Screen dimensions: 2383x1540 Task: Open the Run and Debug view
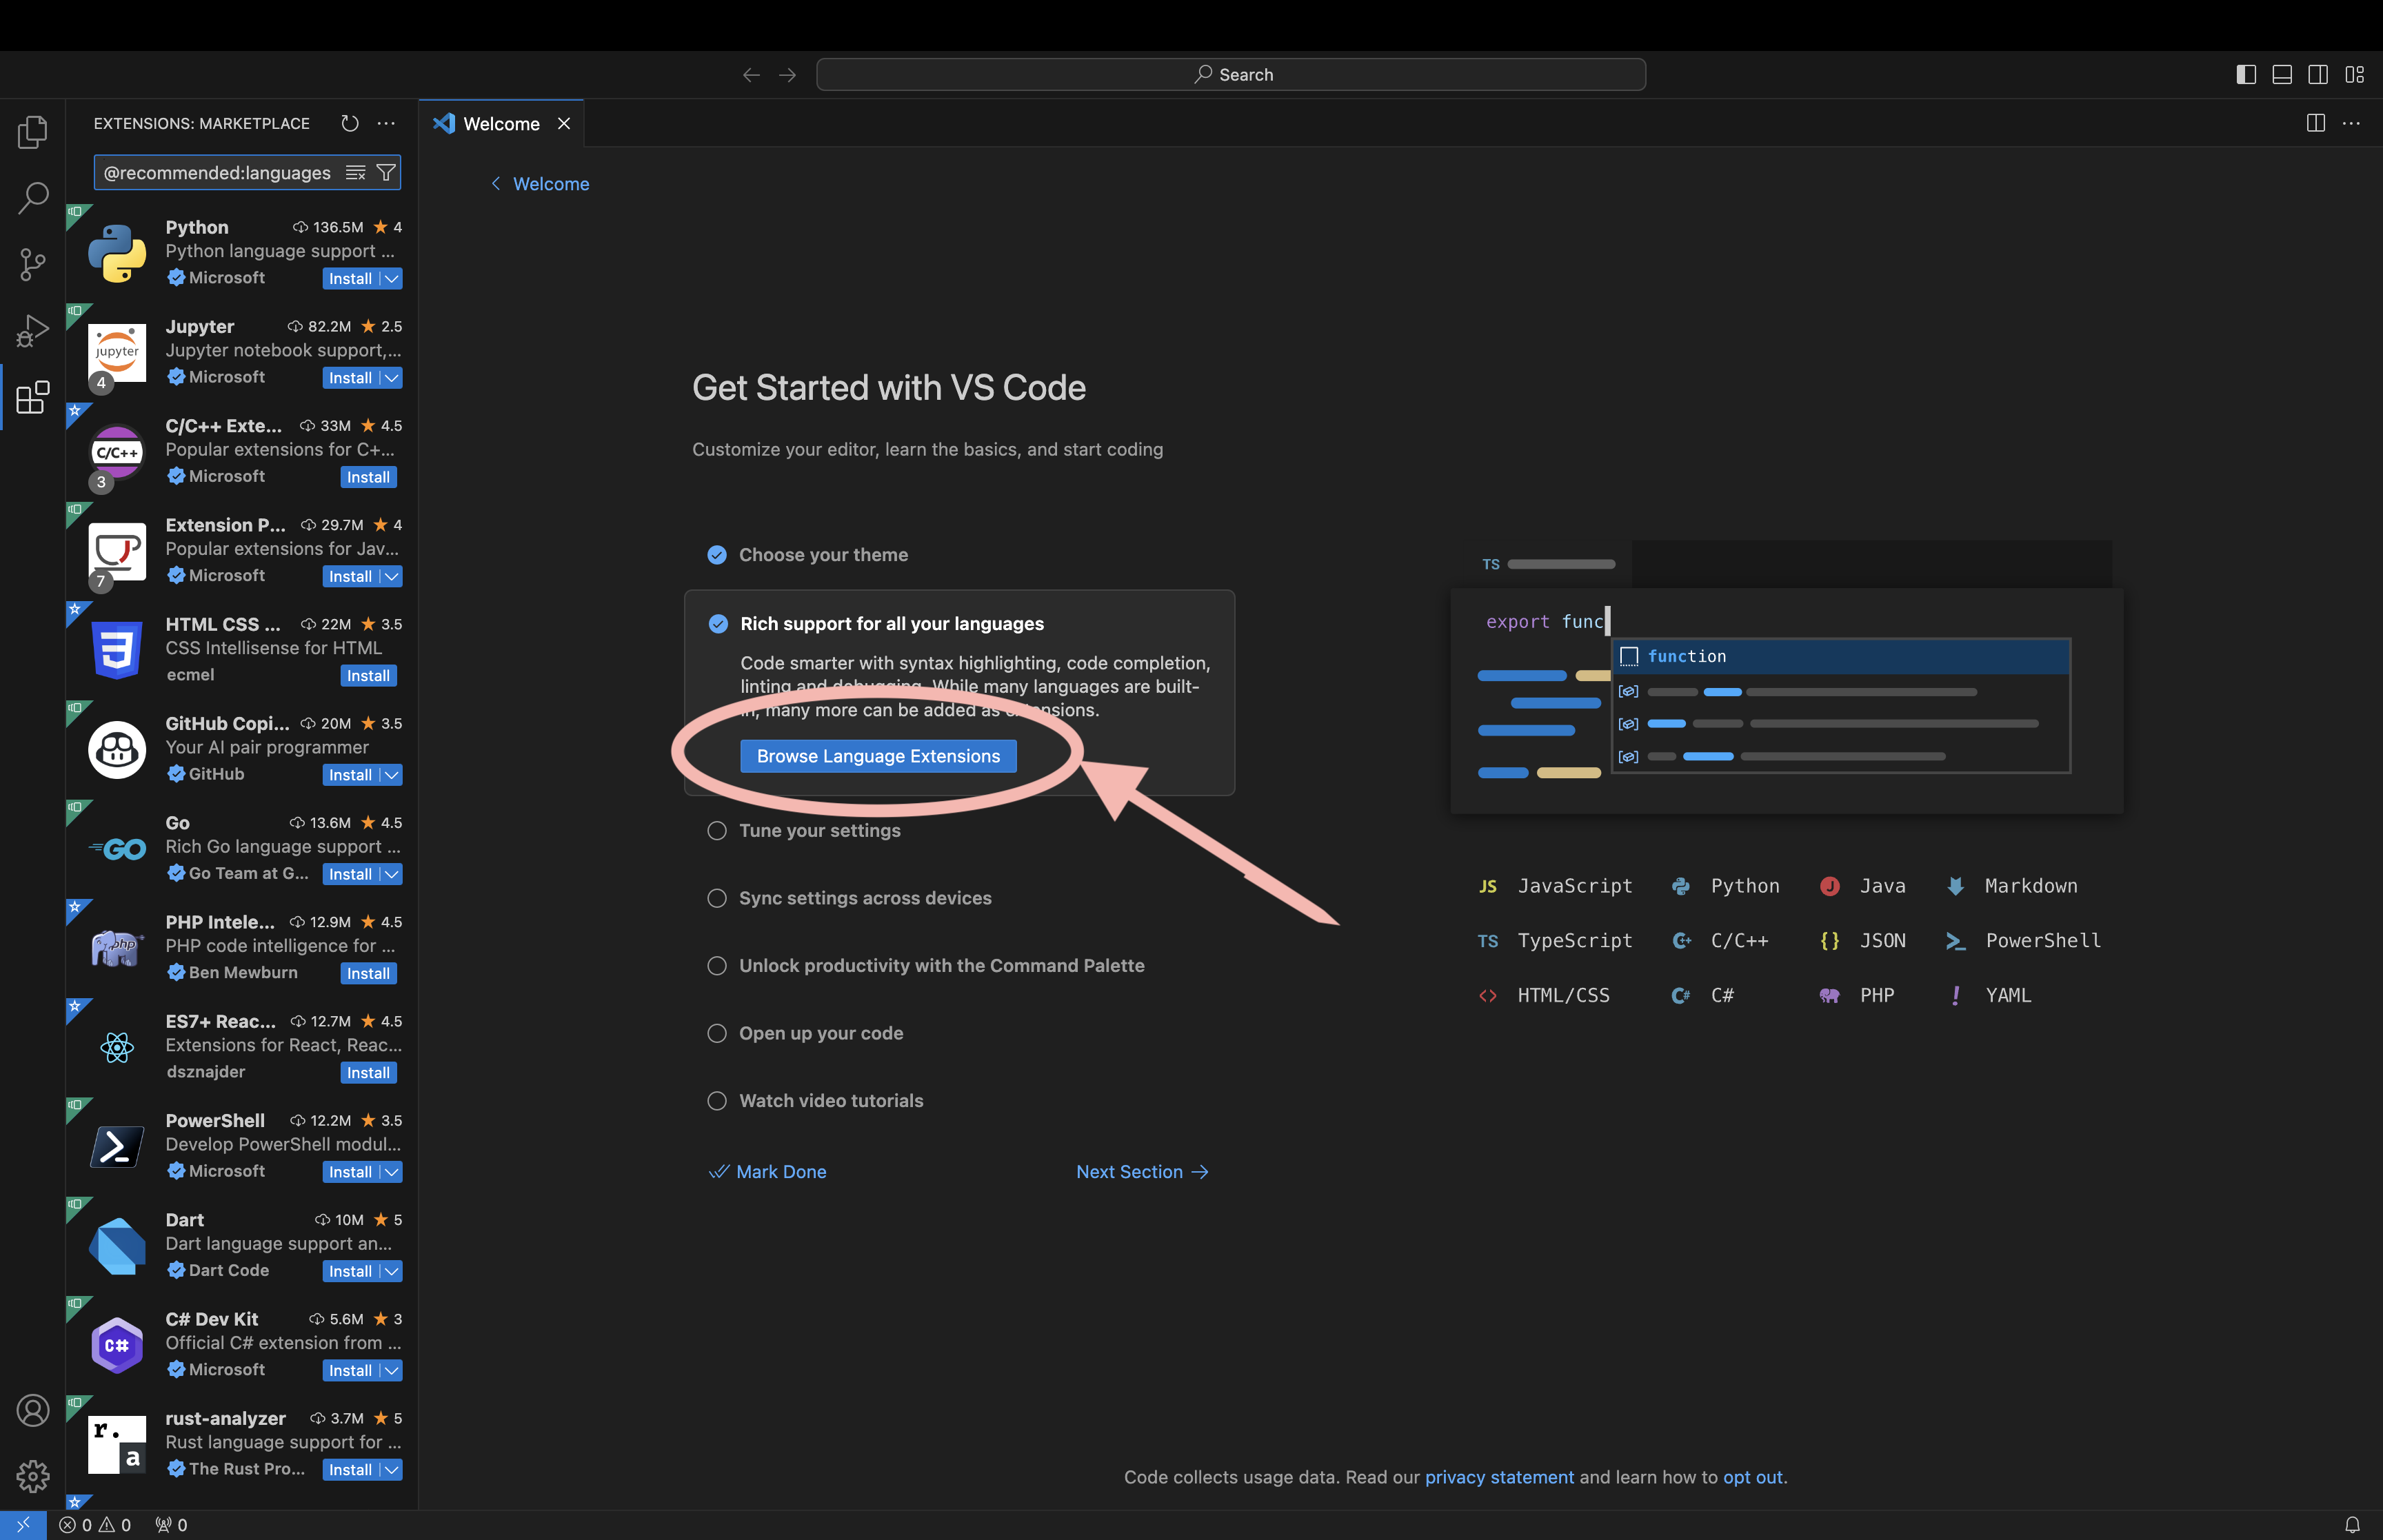[32, 331]
